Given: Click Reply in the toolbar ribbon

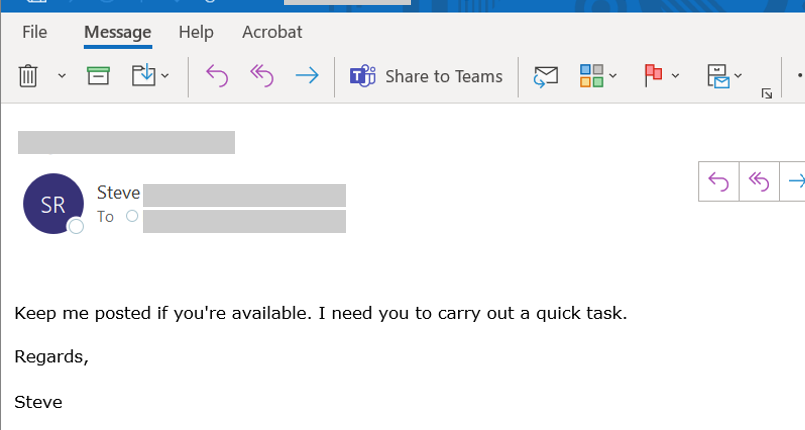Looking at the screenshot, I should [x=216, y=76].
